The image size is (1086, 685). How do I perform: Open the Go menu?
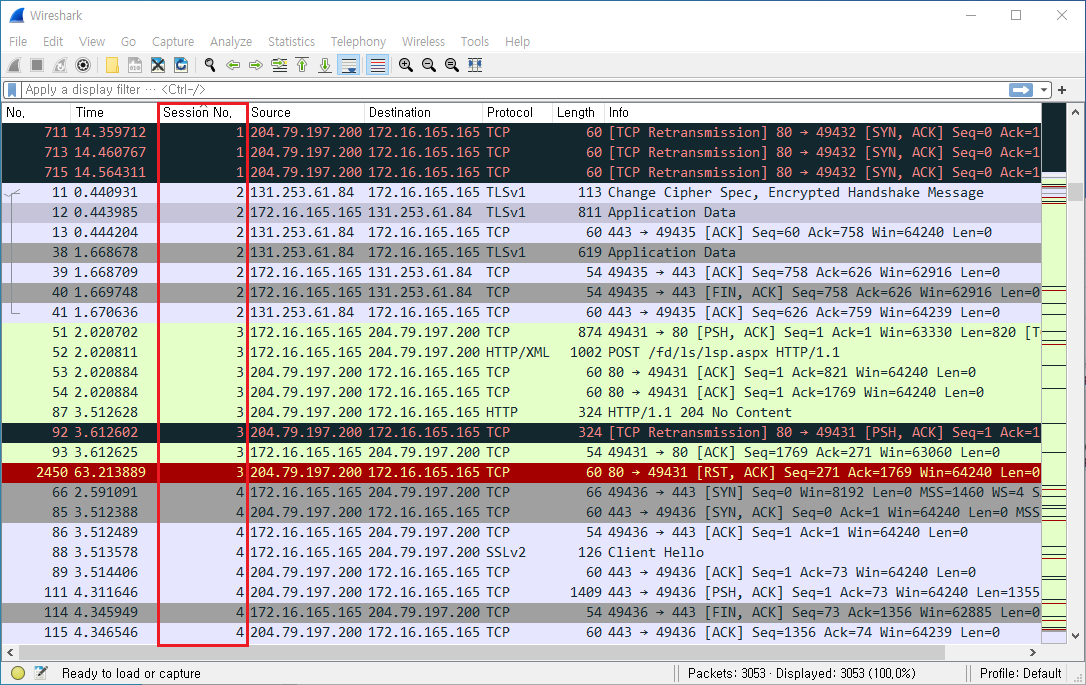pyautogui.click(x=128, y=42)
